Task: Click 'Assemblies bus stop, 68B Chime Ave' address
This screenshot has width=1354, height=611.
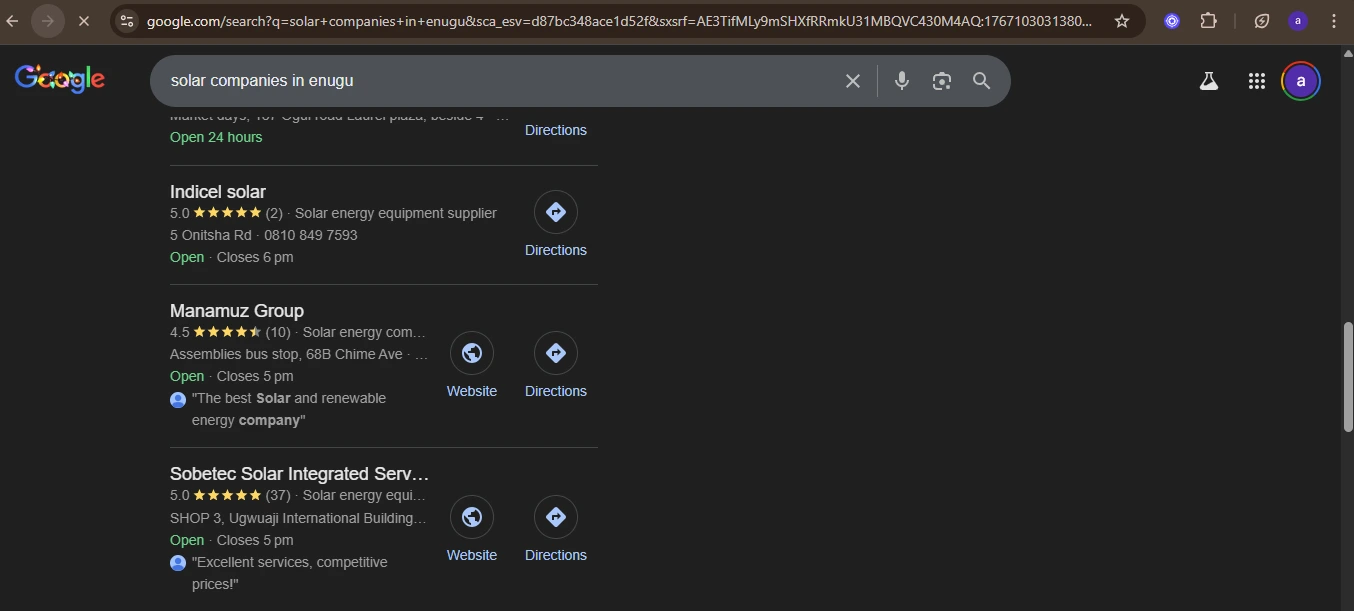Action: [x=286, y=354]
